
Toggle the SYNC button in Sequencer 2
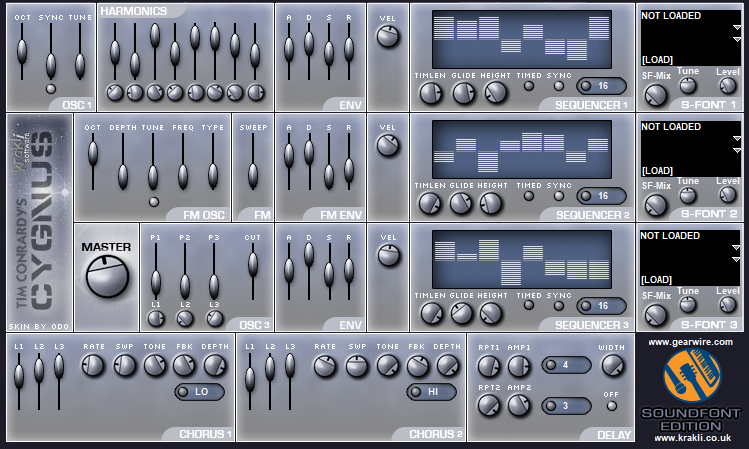[560, 196]
